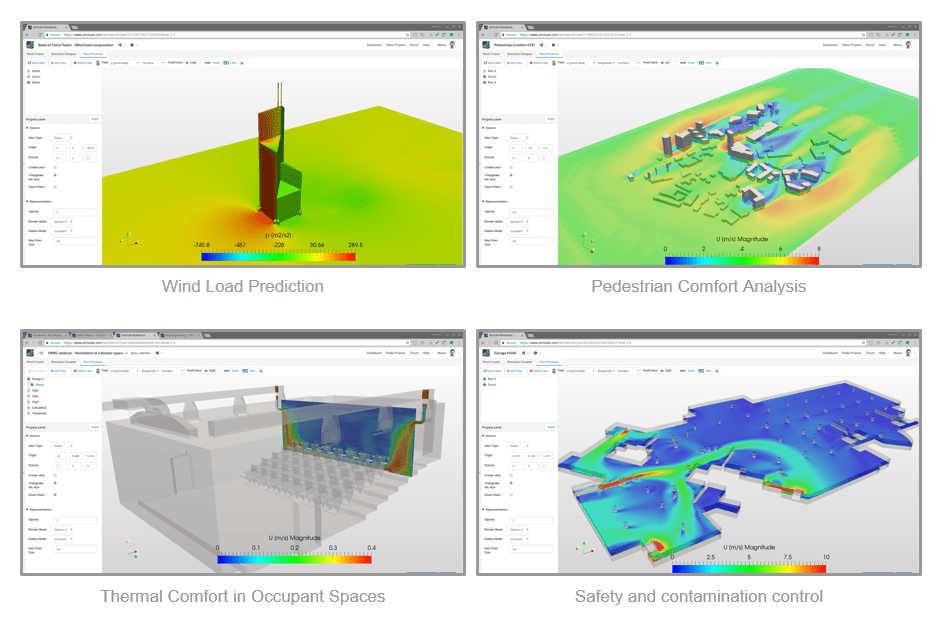Enable Show Plane checkbox in Wind Load panel
947x621 pixels.
(x=55, y=187)
